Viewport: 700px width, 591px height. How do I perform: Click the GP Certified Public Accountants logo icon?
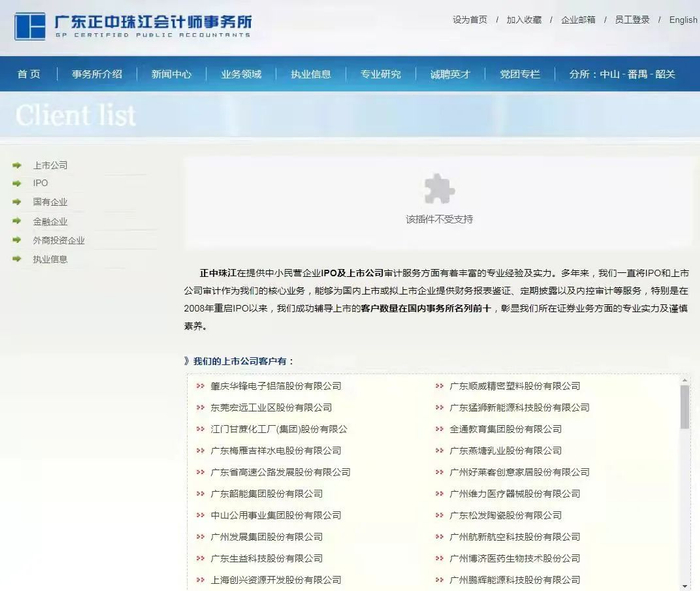[x=30, y=26]
